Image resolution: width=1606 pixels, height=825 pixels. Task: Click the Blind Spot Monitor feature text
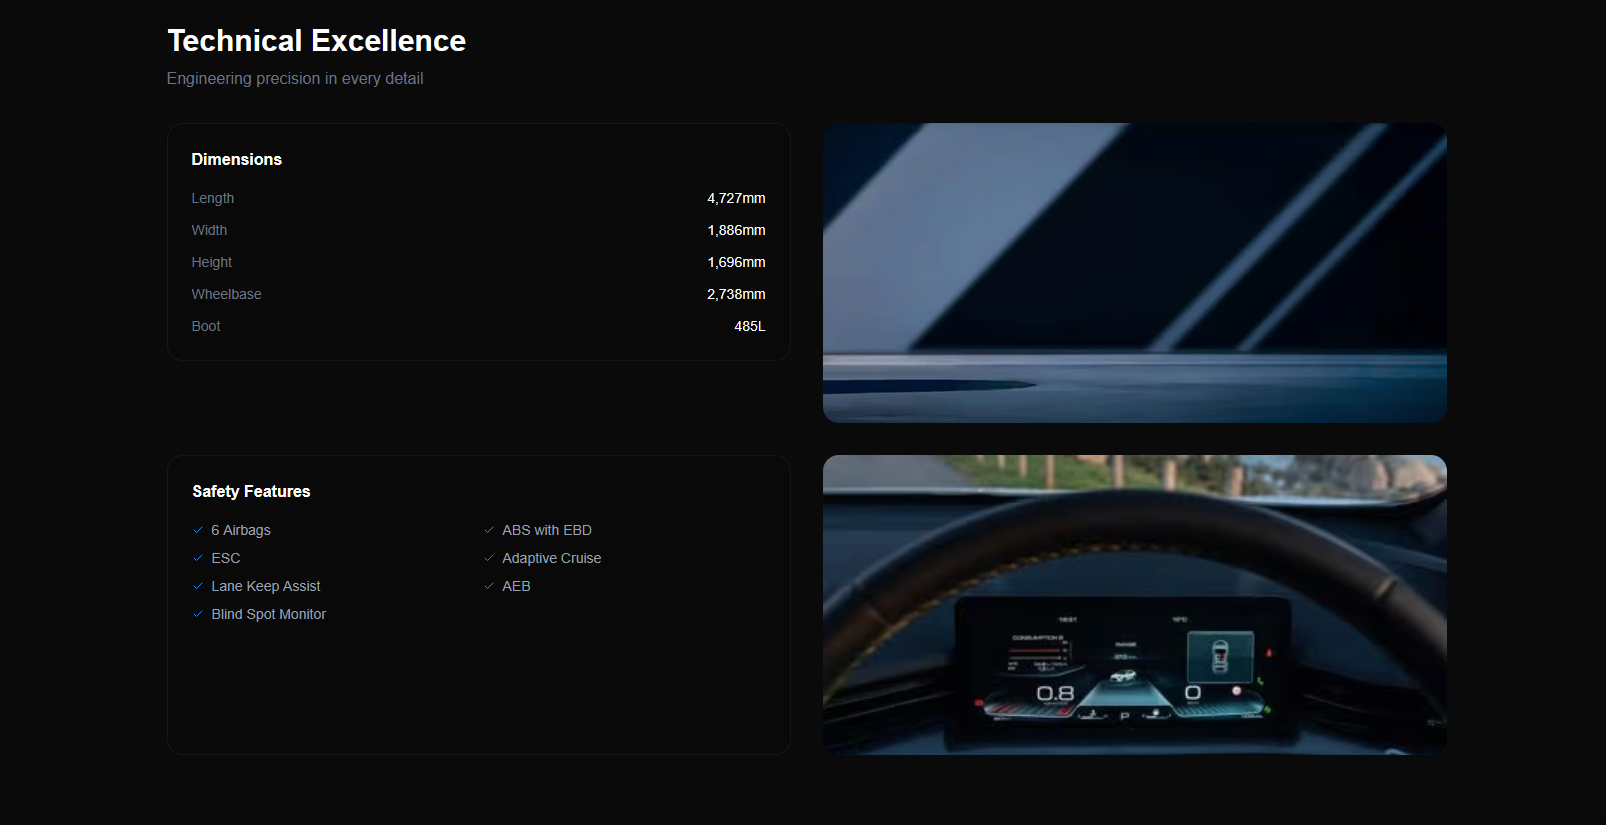coord(268,614)
